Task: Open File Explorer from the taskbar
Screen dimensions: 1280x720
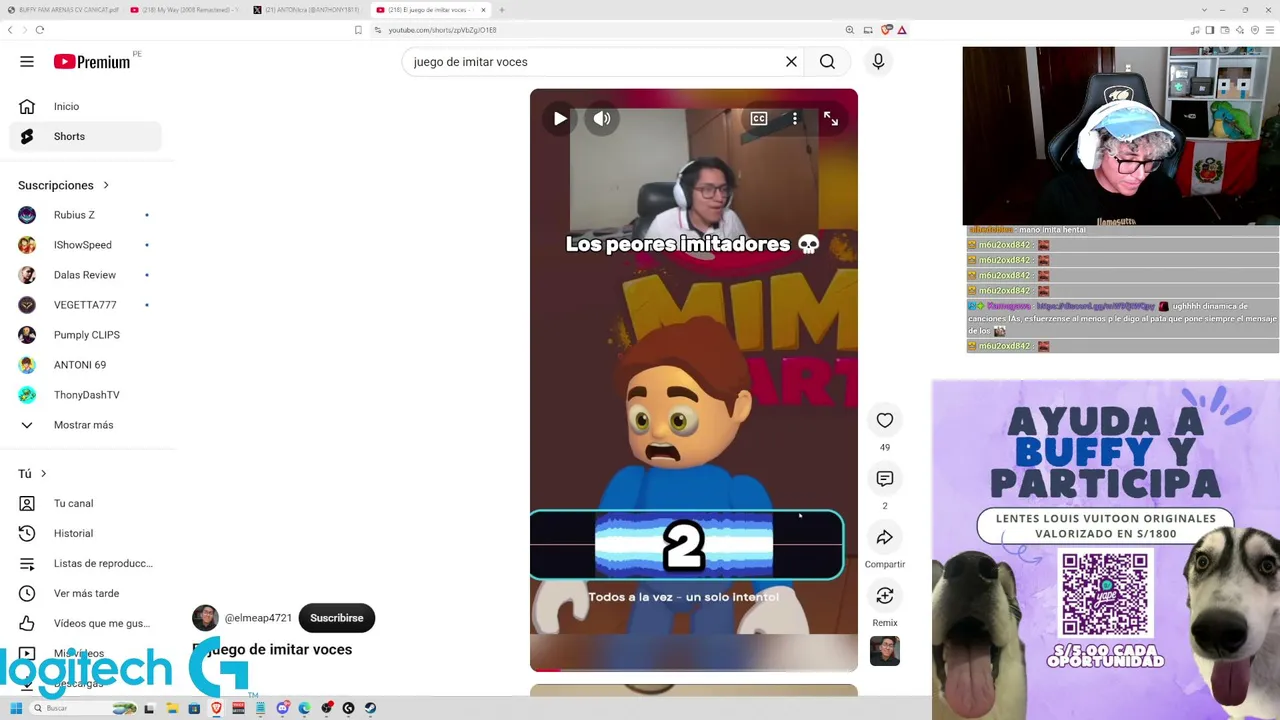Action: point(172,708)
